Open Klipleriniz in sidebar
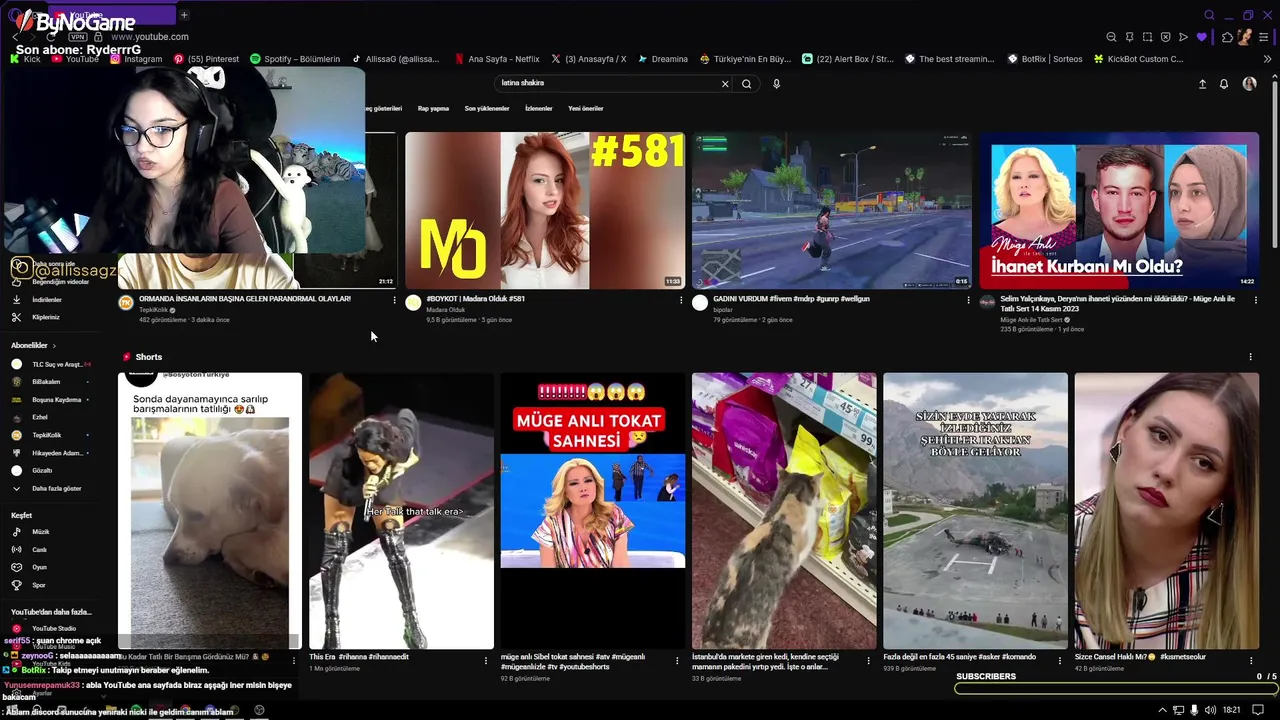The height and width of the screenshot is (720, 1280). click(x=45, y=317)
